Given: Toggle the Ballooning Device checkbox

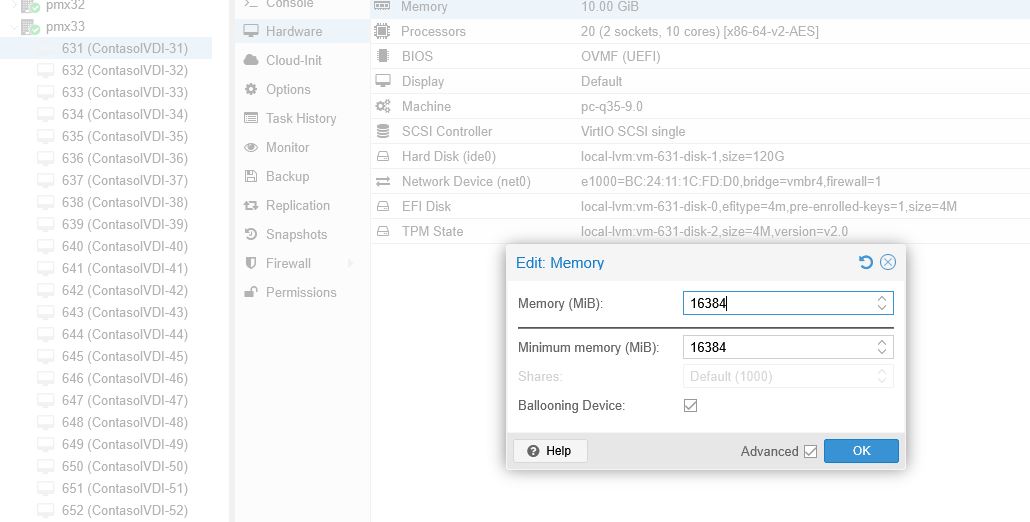Looking at the screenshot, I should [x=690, y=405].
